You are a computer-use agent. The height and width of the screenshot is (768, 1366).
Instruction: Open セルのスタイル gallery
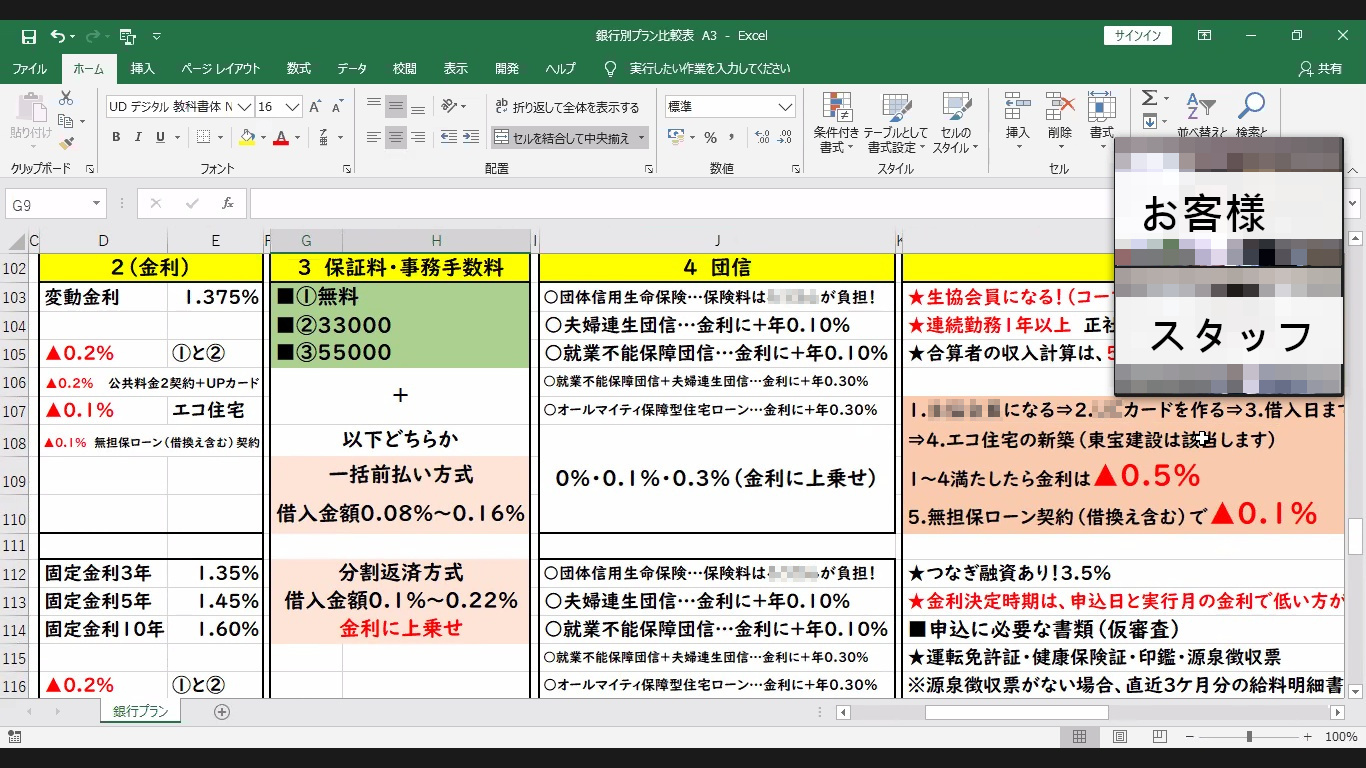click(x=955, y=123)
